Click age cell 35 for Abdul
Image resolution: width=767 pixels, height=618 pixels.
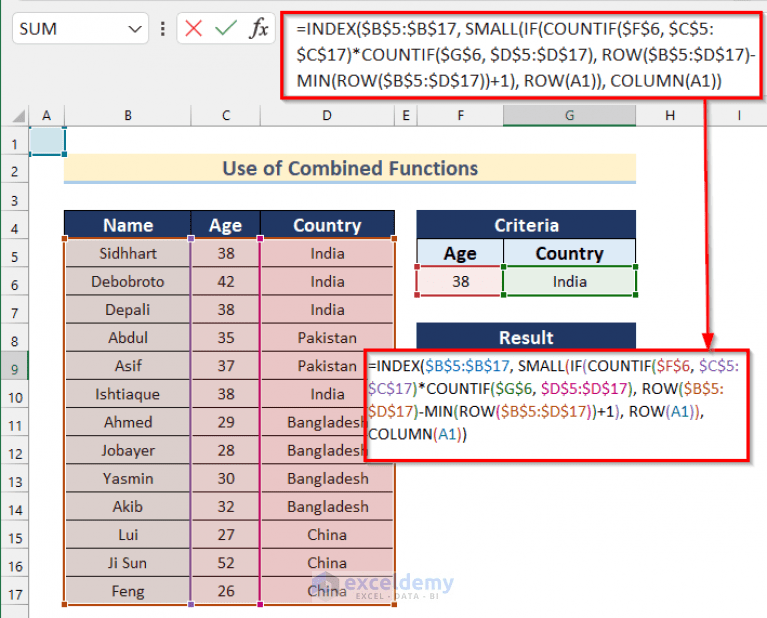(226, 338)
